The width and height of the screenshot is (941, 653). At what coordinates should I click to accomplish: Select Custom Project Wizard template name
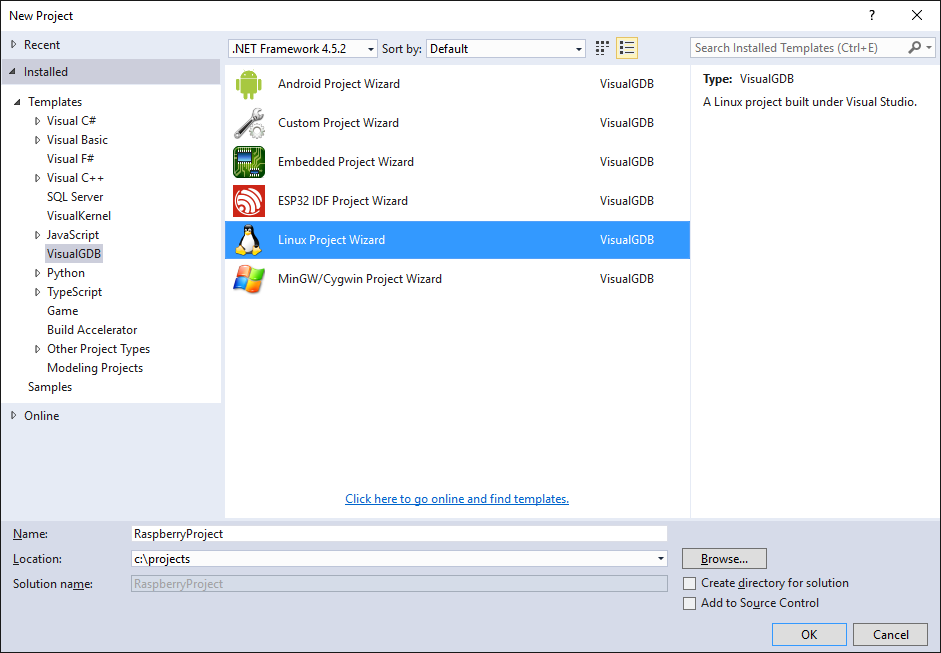(338, 123)
